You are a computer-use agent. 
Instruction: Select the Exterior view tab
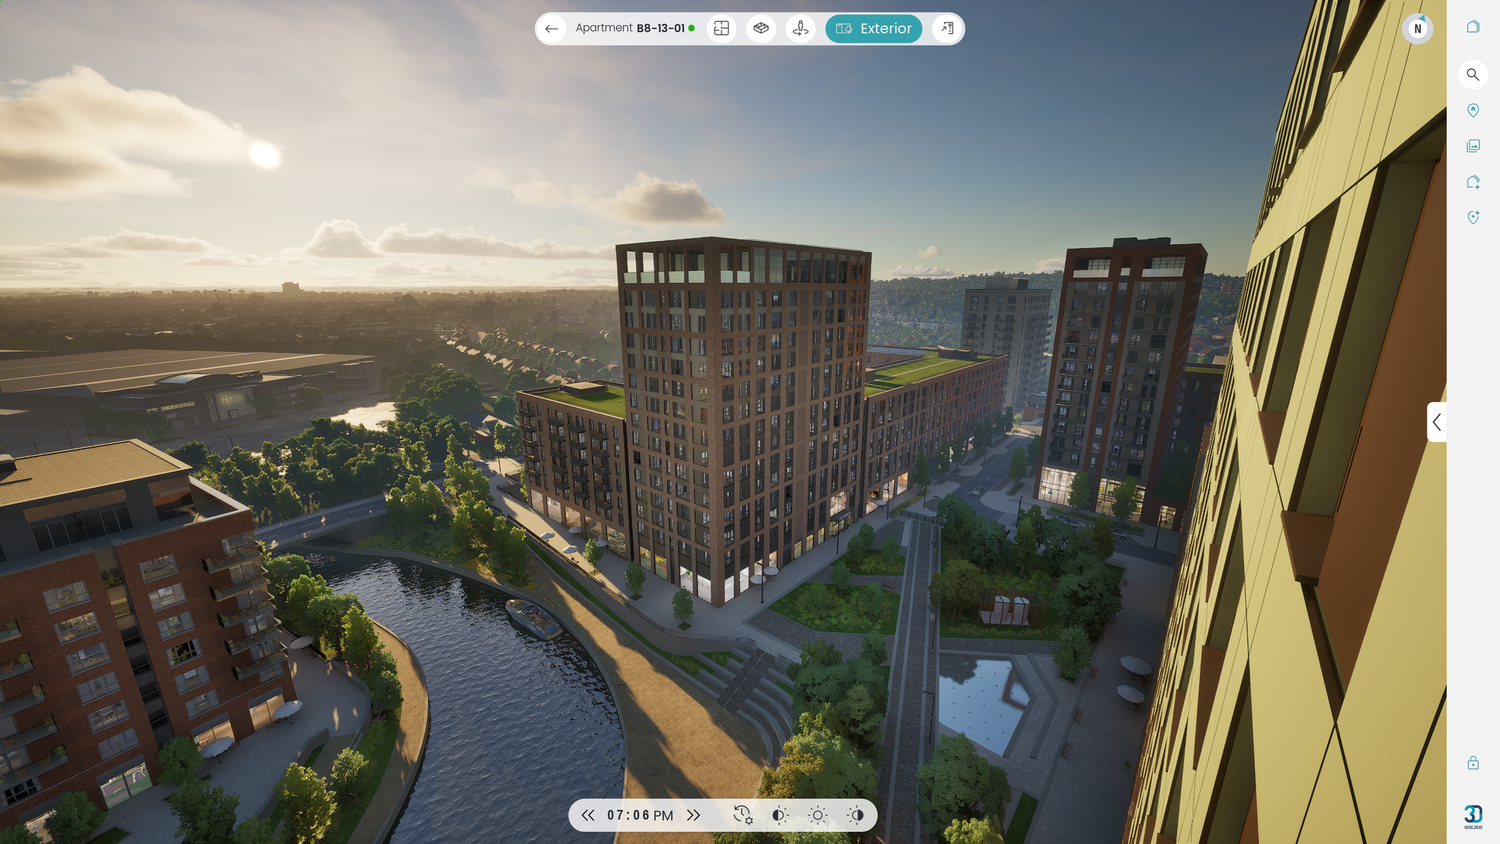click(x=874, y=29)
